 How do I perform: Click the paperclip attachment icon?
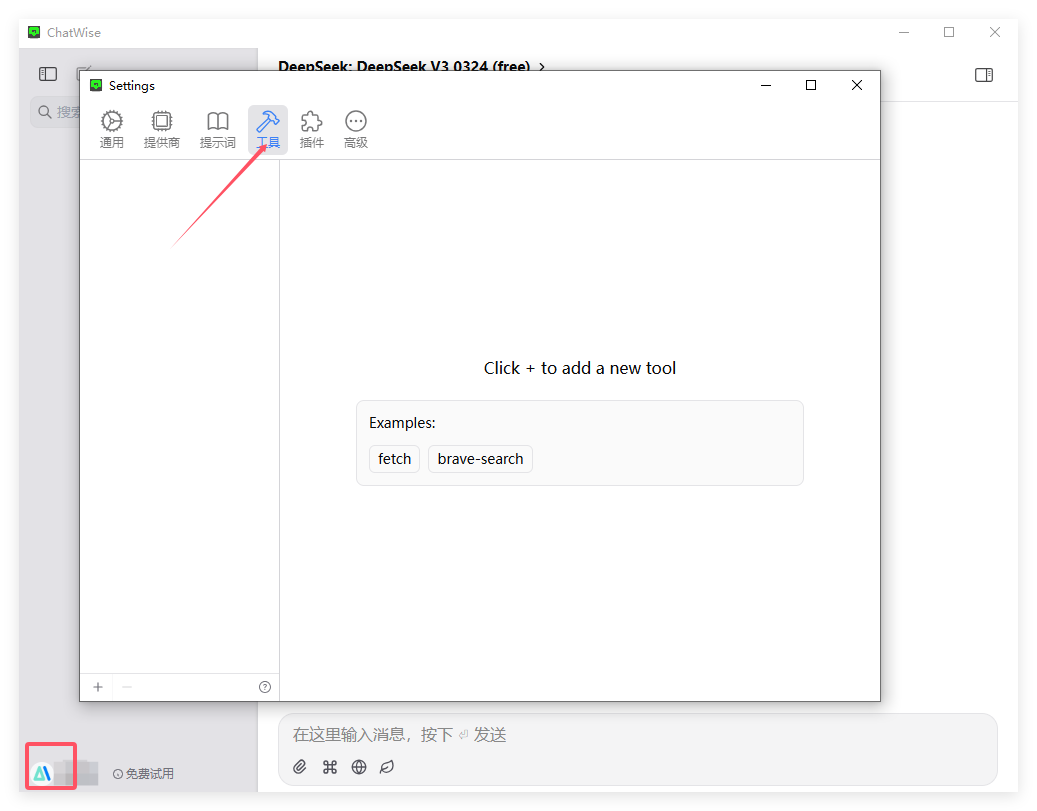pyautogui.click(x=300, y=767)
